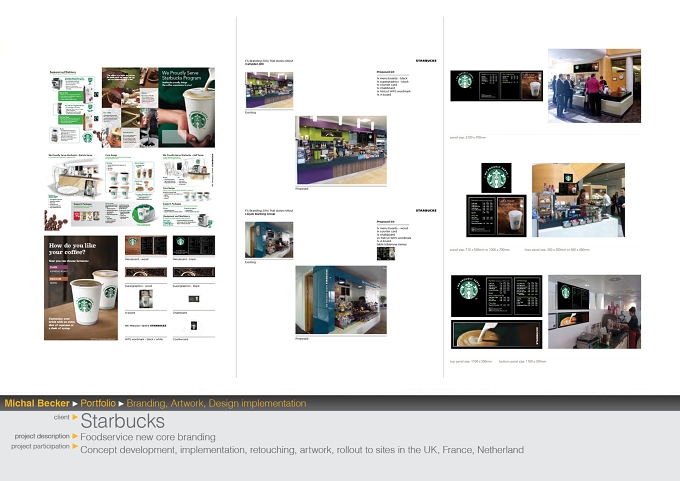Click the project participation label

point(40,446)
